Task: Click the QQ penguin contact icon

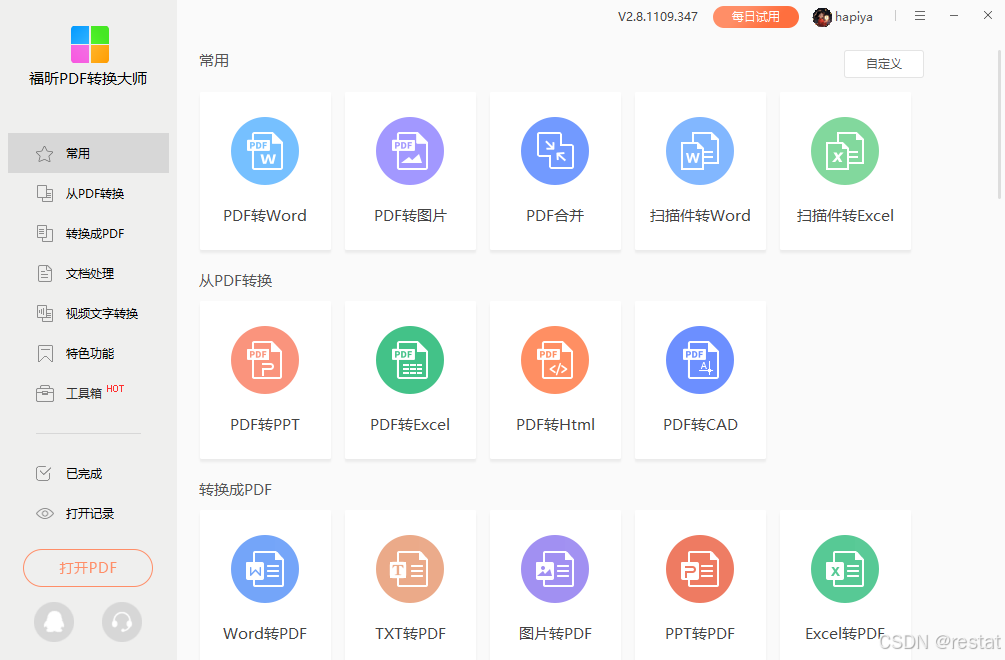Action: point(54,622)
